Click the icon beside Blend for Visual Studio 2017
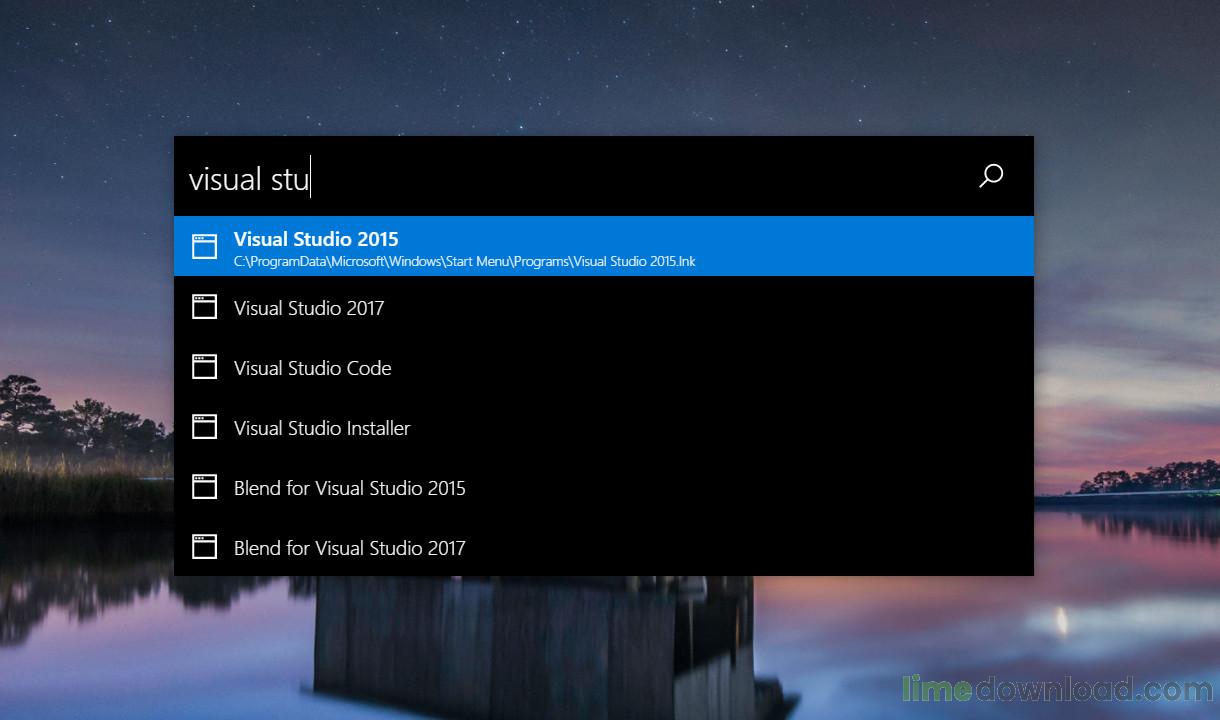The height and width of the screenshot is (720, 1220). point(204,547)
